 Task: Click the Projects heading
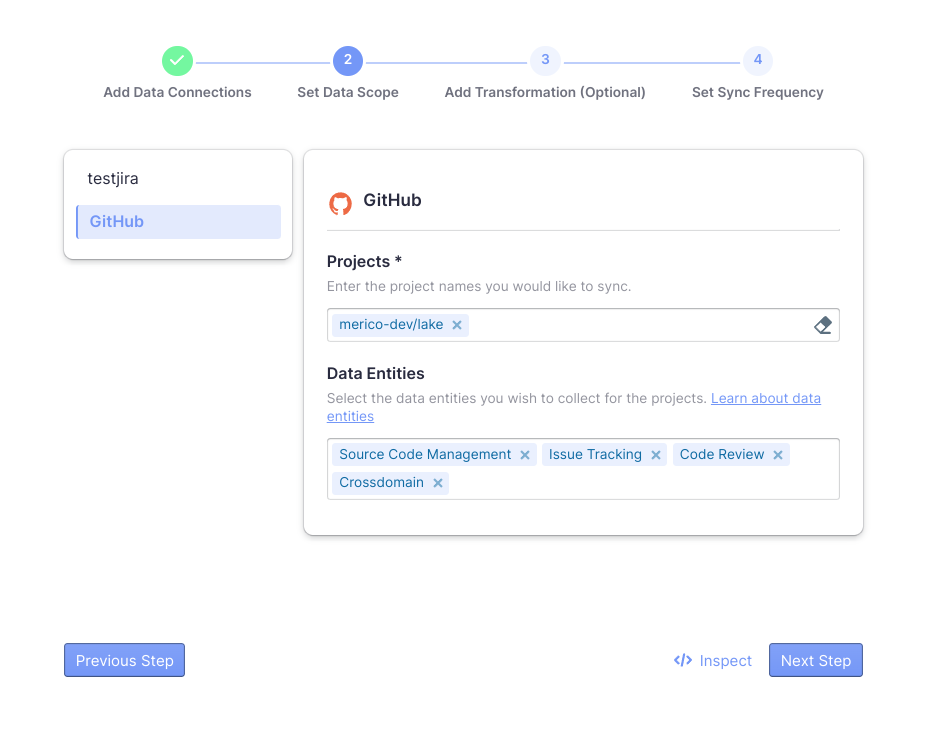(x=364, y=262)
